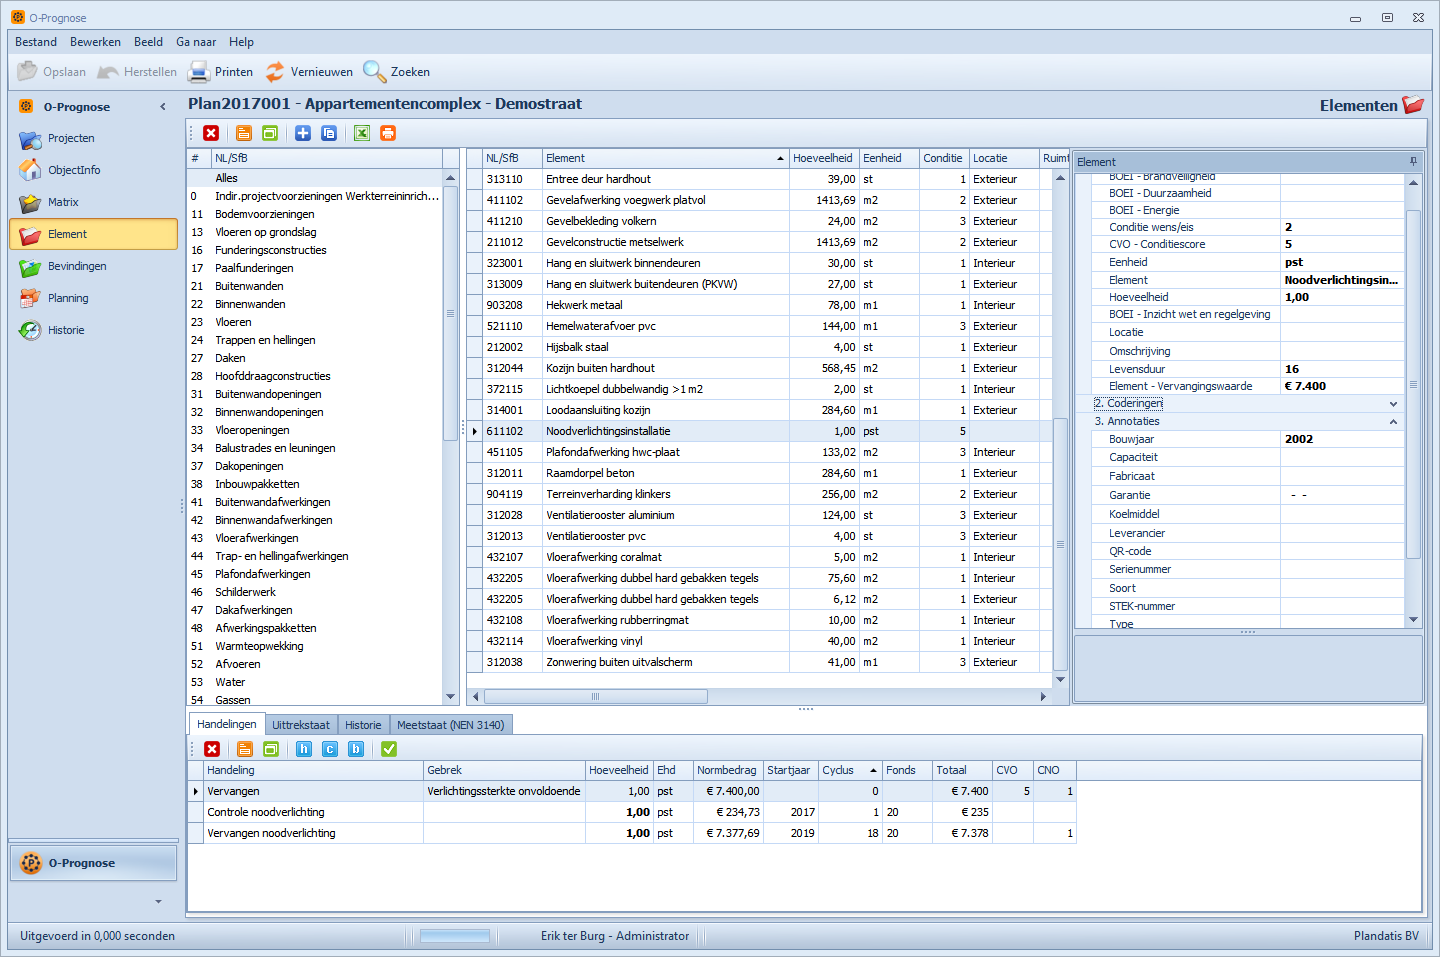
Task: Click the status bar progress bar
Action: [455, 936]
